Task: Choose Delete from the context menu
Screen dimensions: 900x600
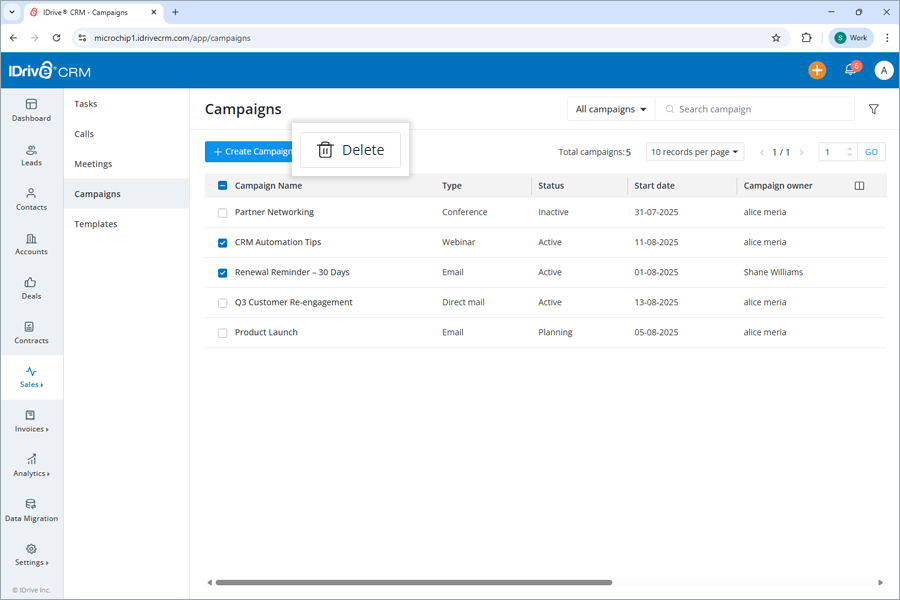Action: [x=349, y=149]
